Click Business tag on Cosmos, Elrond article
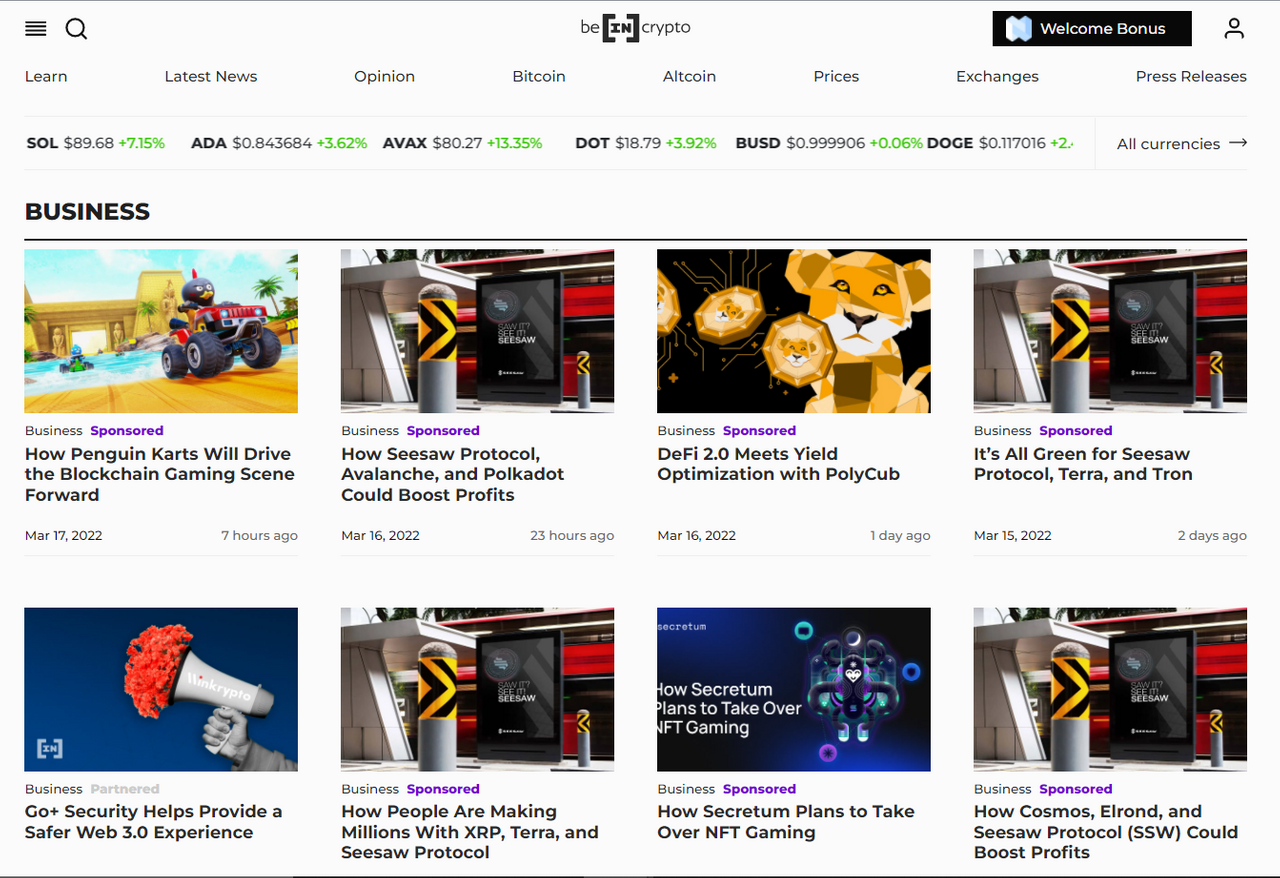 click(1002, 789)
